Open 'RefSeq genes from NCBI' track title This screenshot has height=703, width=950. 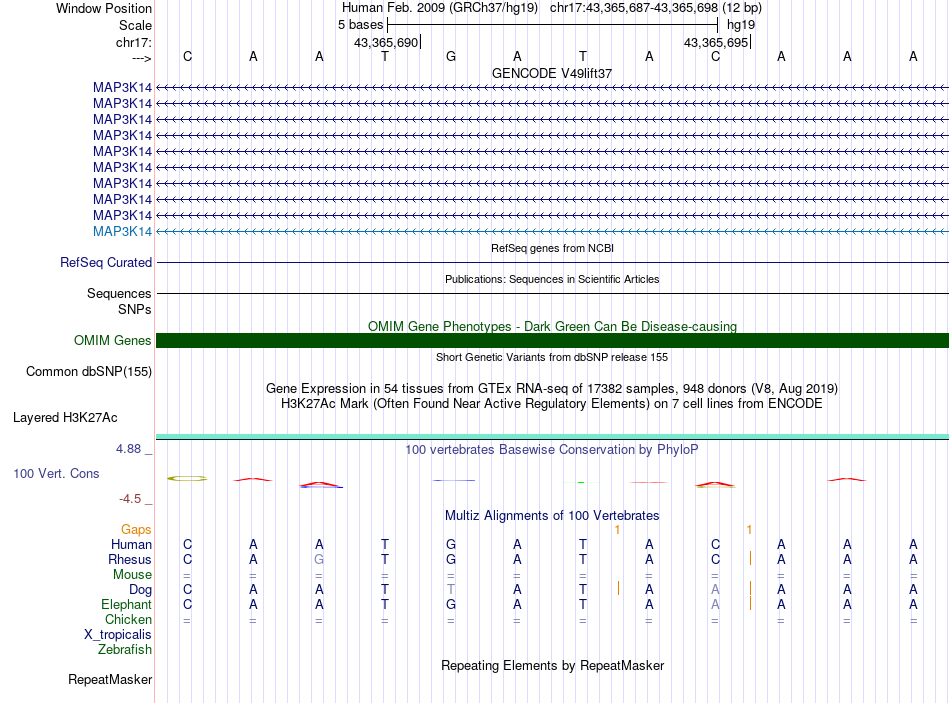pos(552,248)
